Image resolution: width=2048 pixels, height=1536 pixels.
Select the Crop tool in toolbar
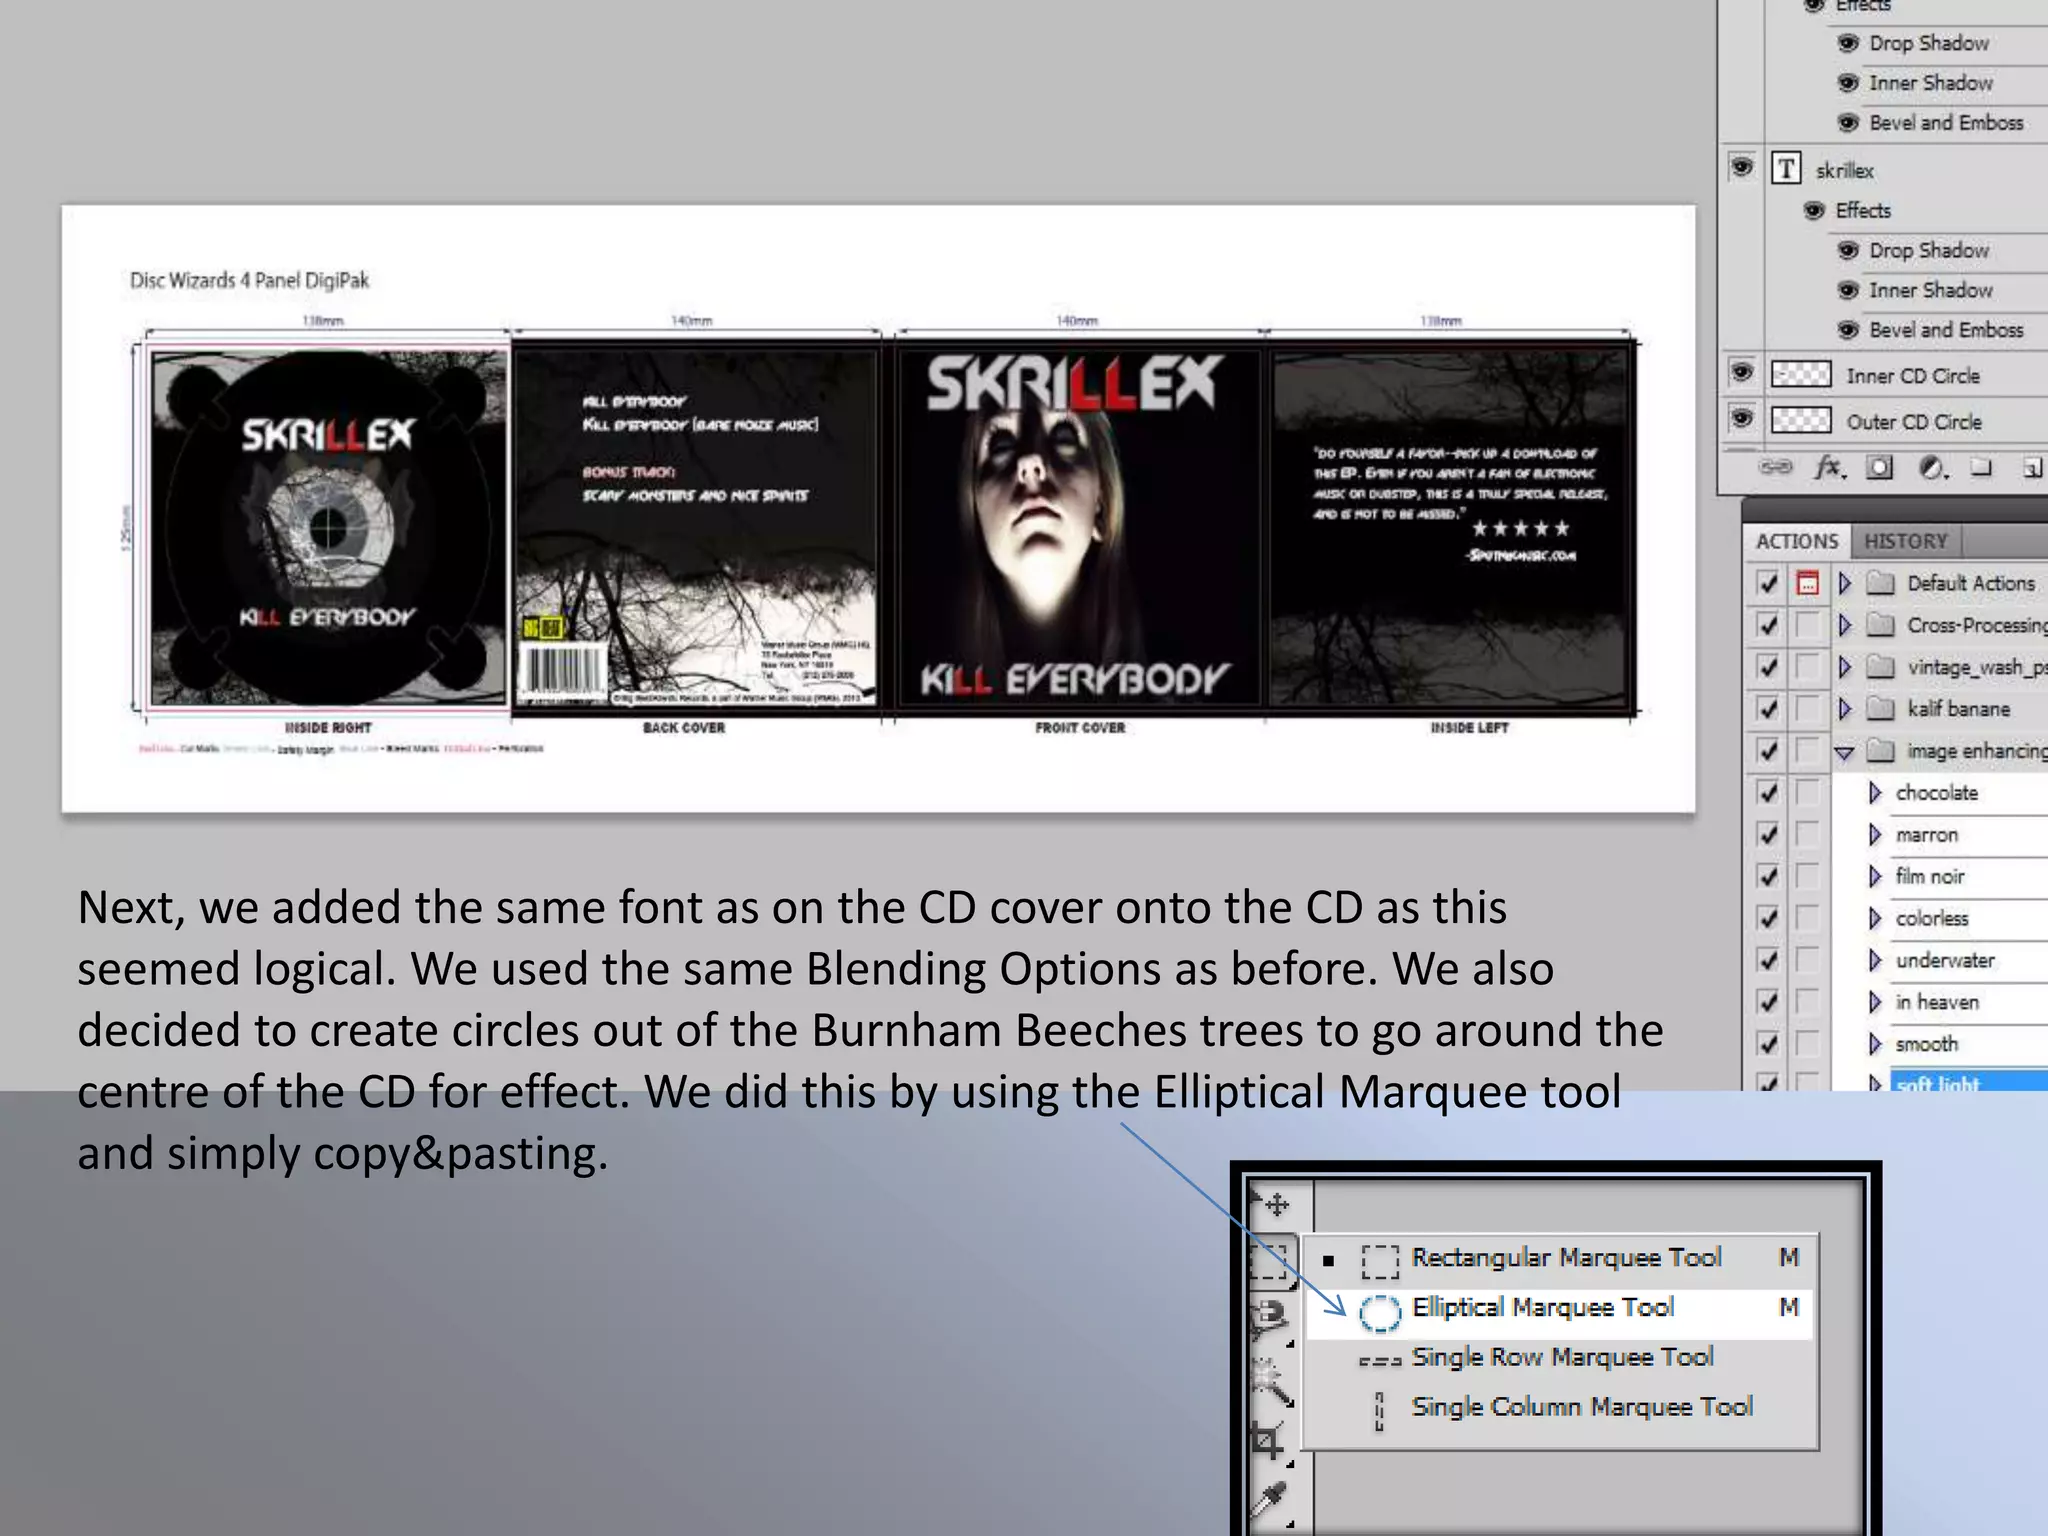(1267, 1441)
